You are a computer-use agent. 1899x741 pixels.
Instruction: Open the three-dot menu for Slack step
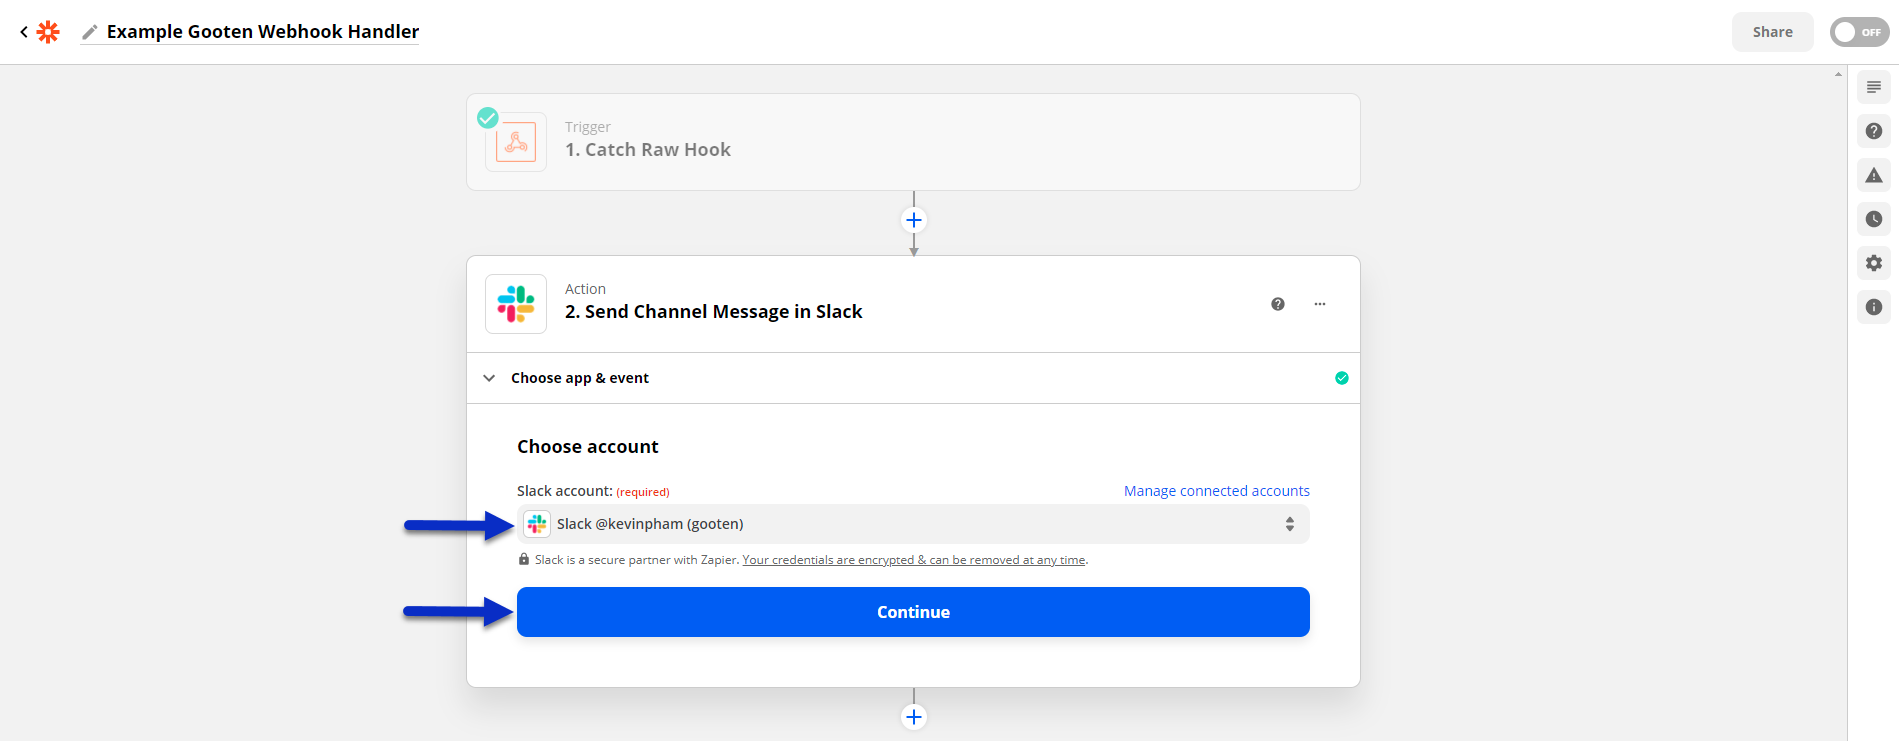[x=1320, y=304]
